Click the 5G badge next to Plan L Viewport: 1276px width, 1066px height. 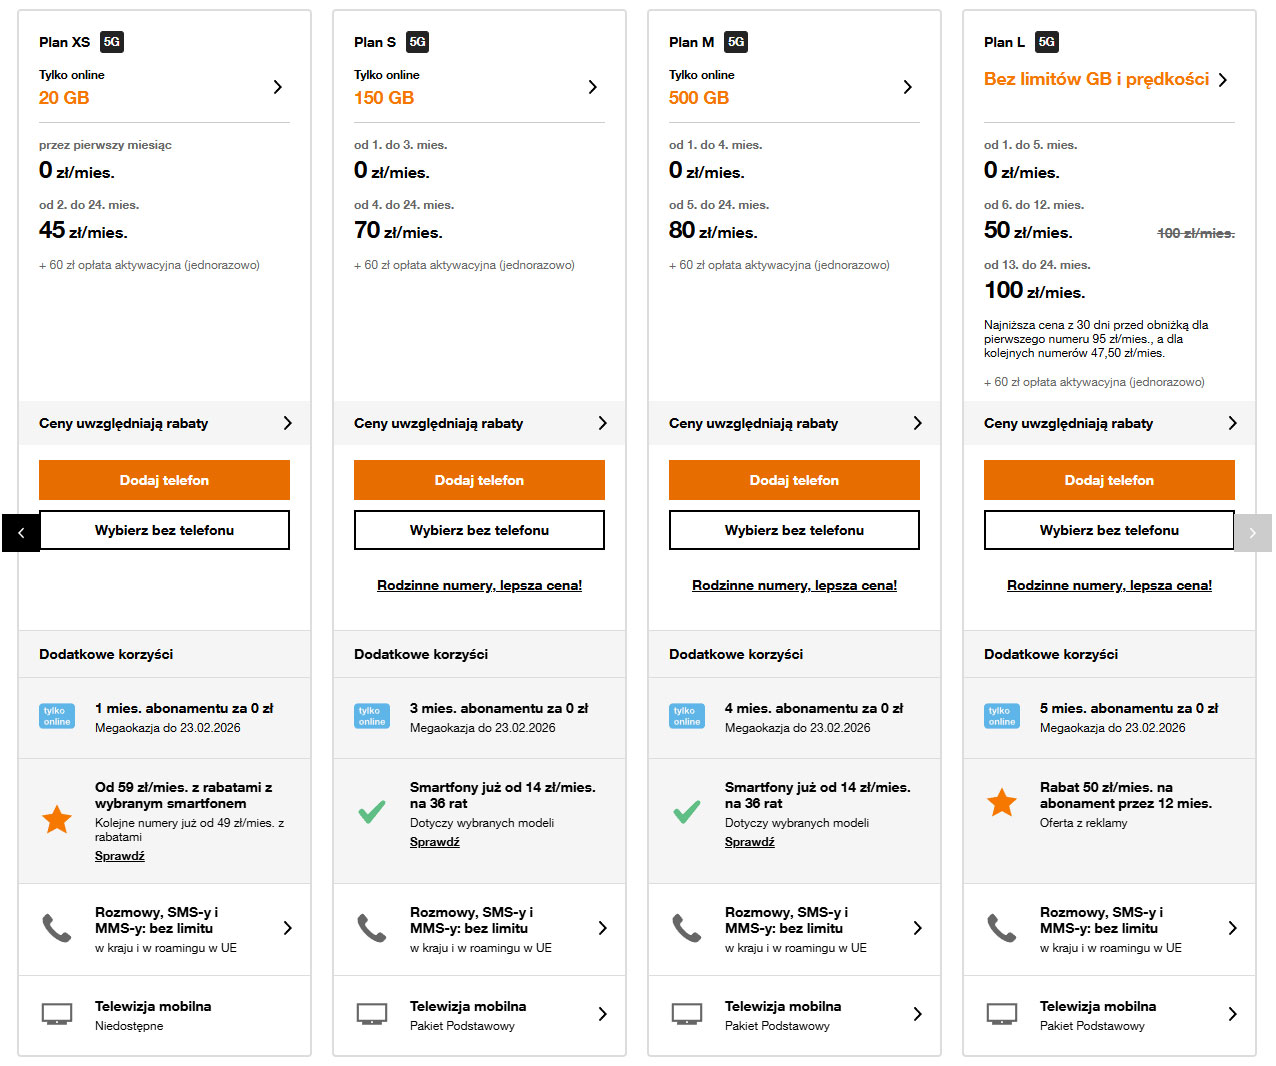click(1047, 42)
